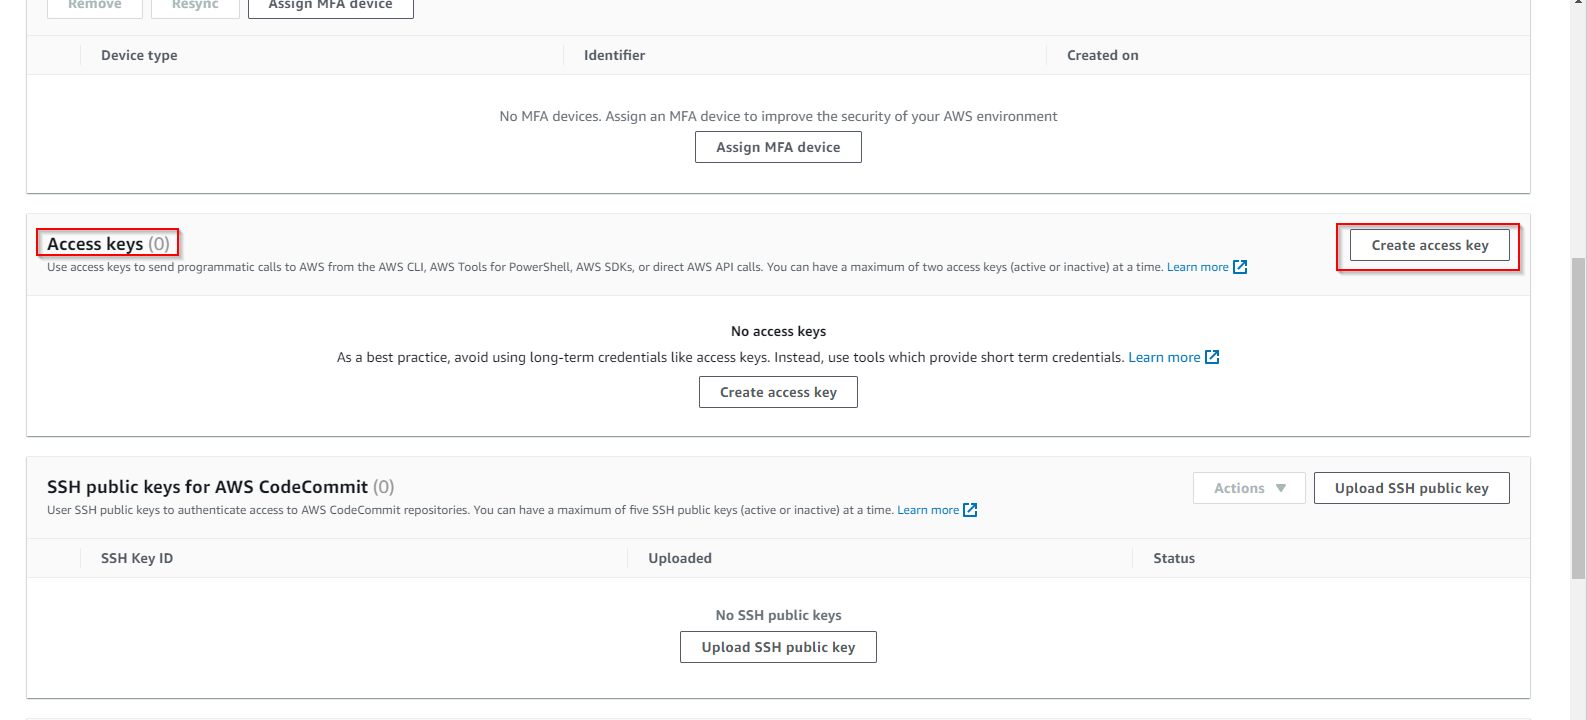Click the external link icon in the Access keys description
1587x720 pixels.
click(1240, 267)
